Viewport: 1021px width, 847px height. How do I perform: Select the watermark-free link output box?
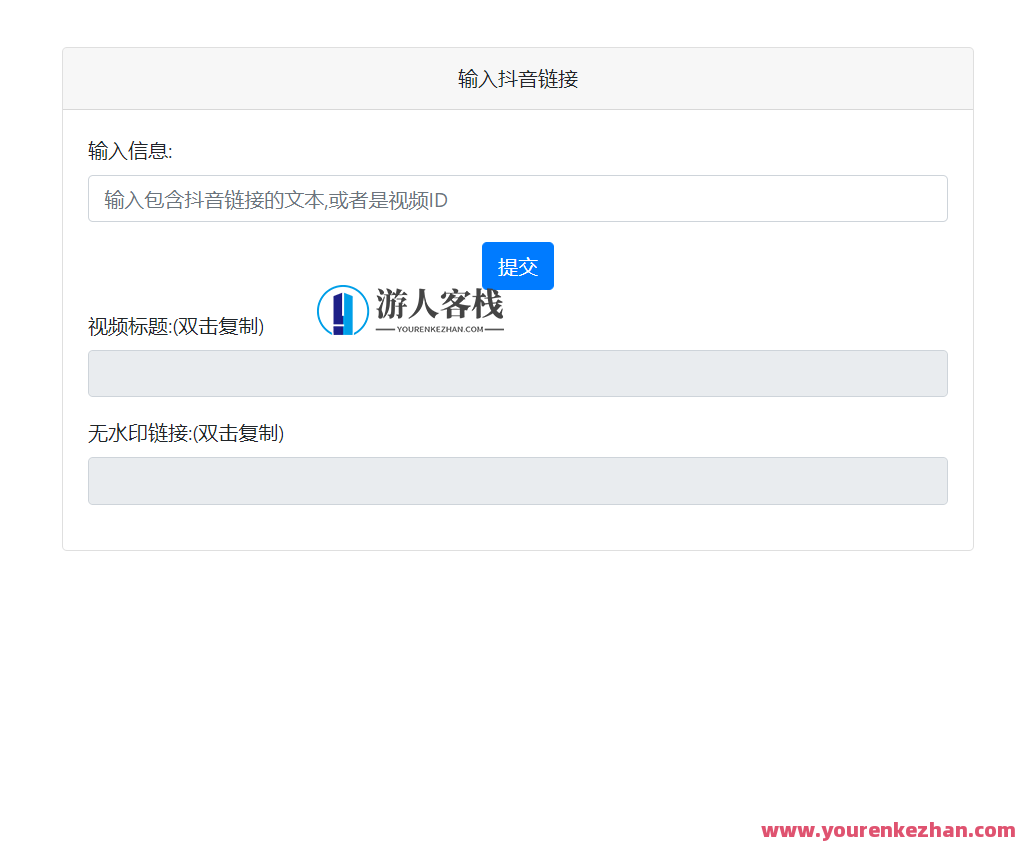point(517,480)
